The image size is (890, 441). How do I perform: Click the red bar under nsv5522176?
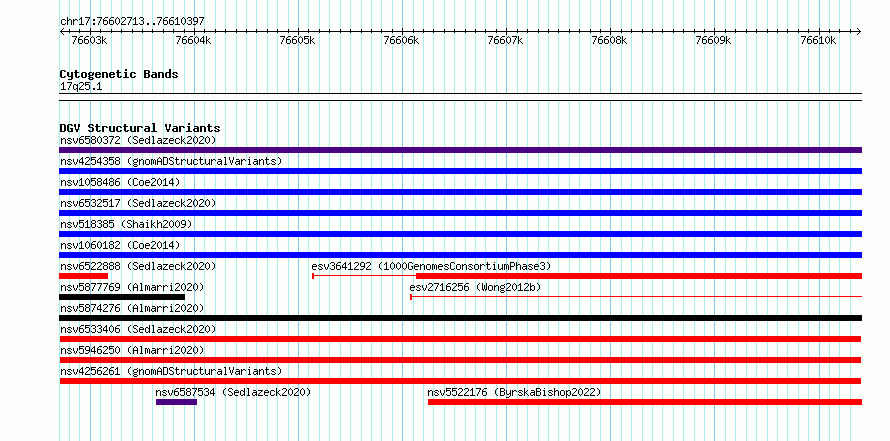tap(645, 402)
